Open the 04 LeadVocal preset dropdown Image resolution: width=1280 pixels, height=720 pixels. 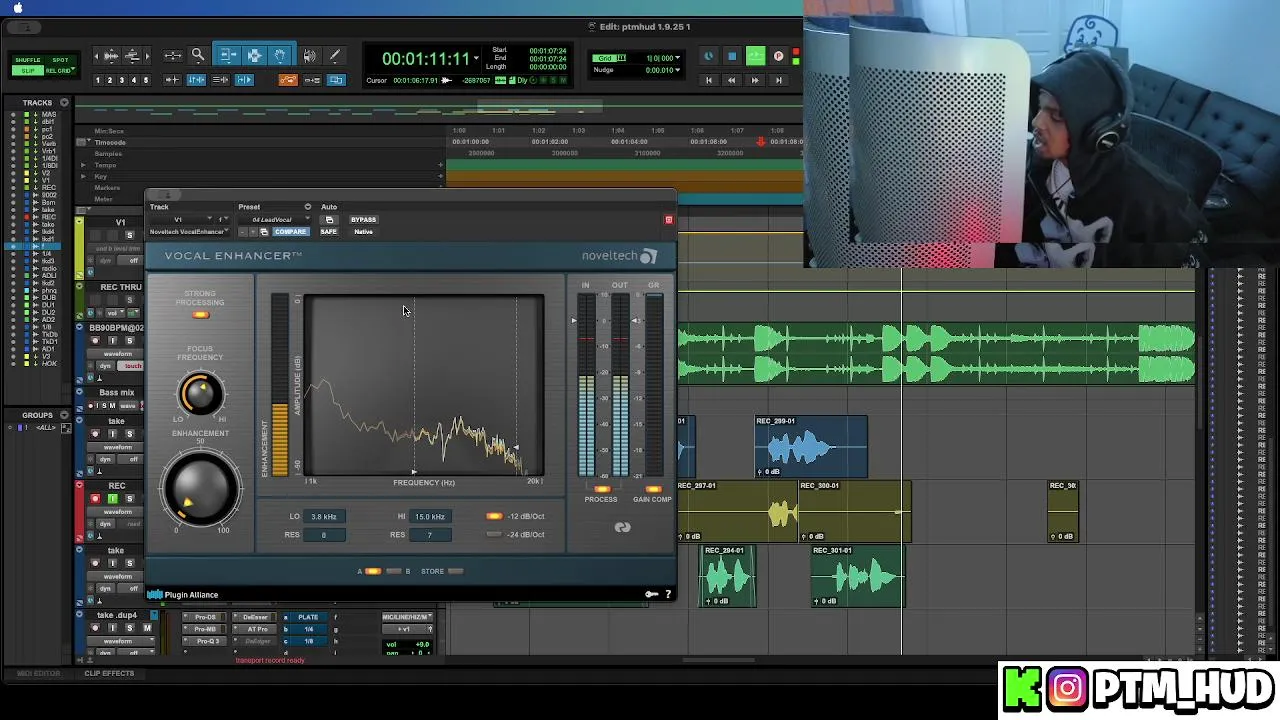[x=277, y=220]
